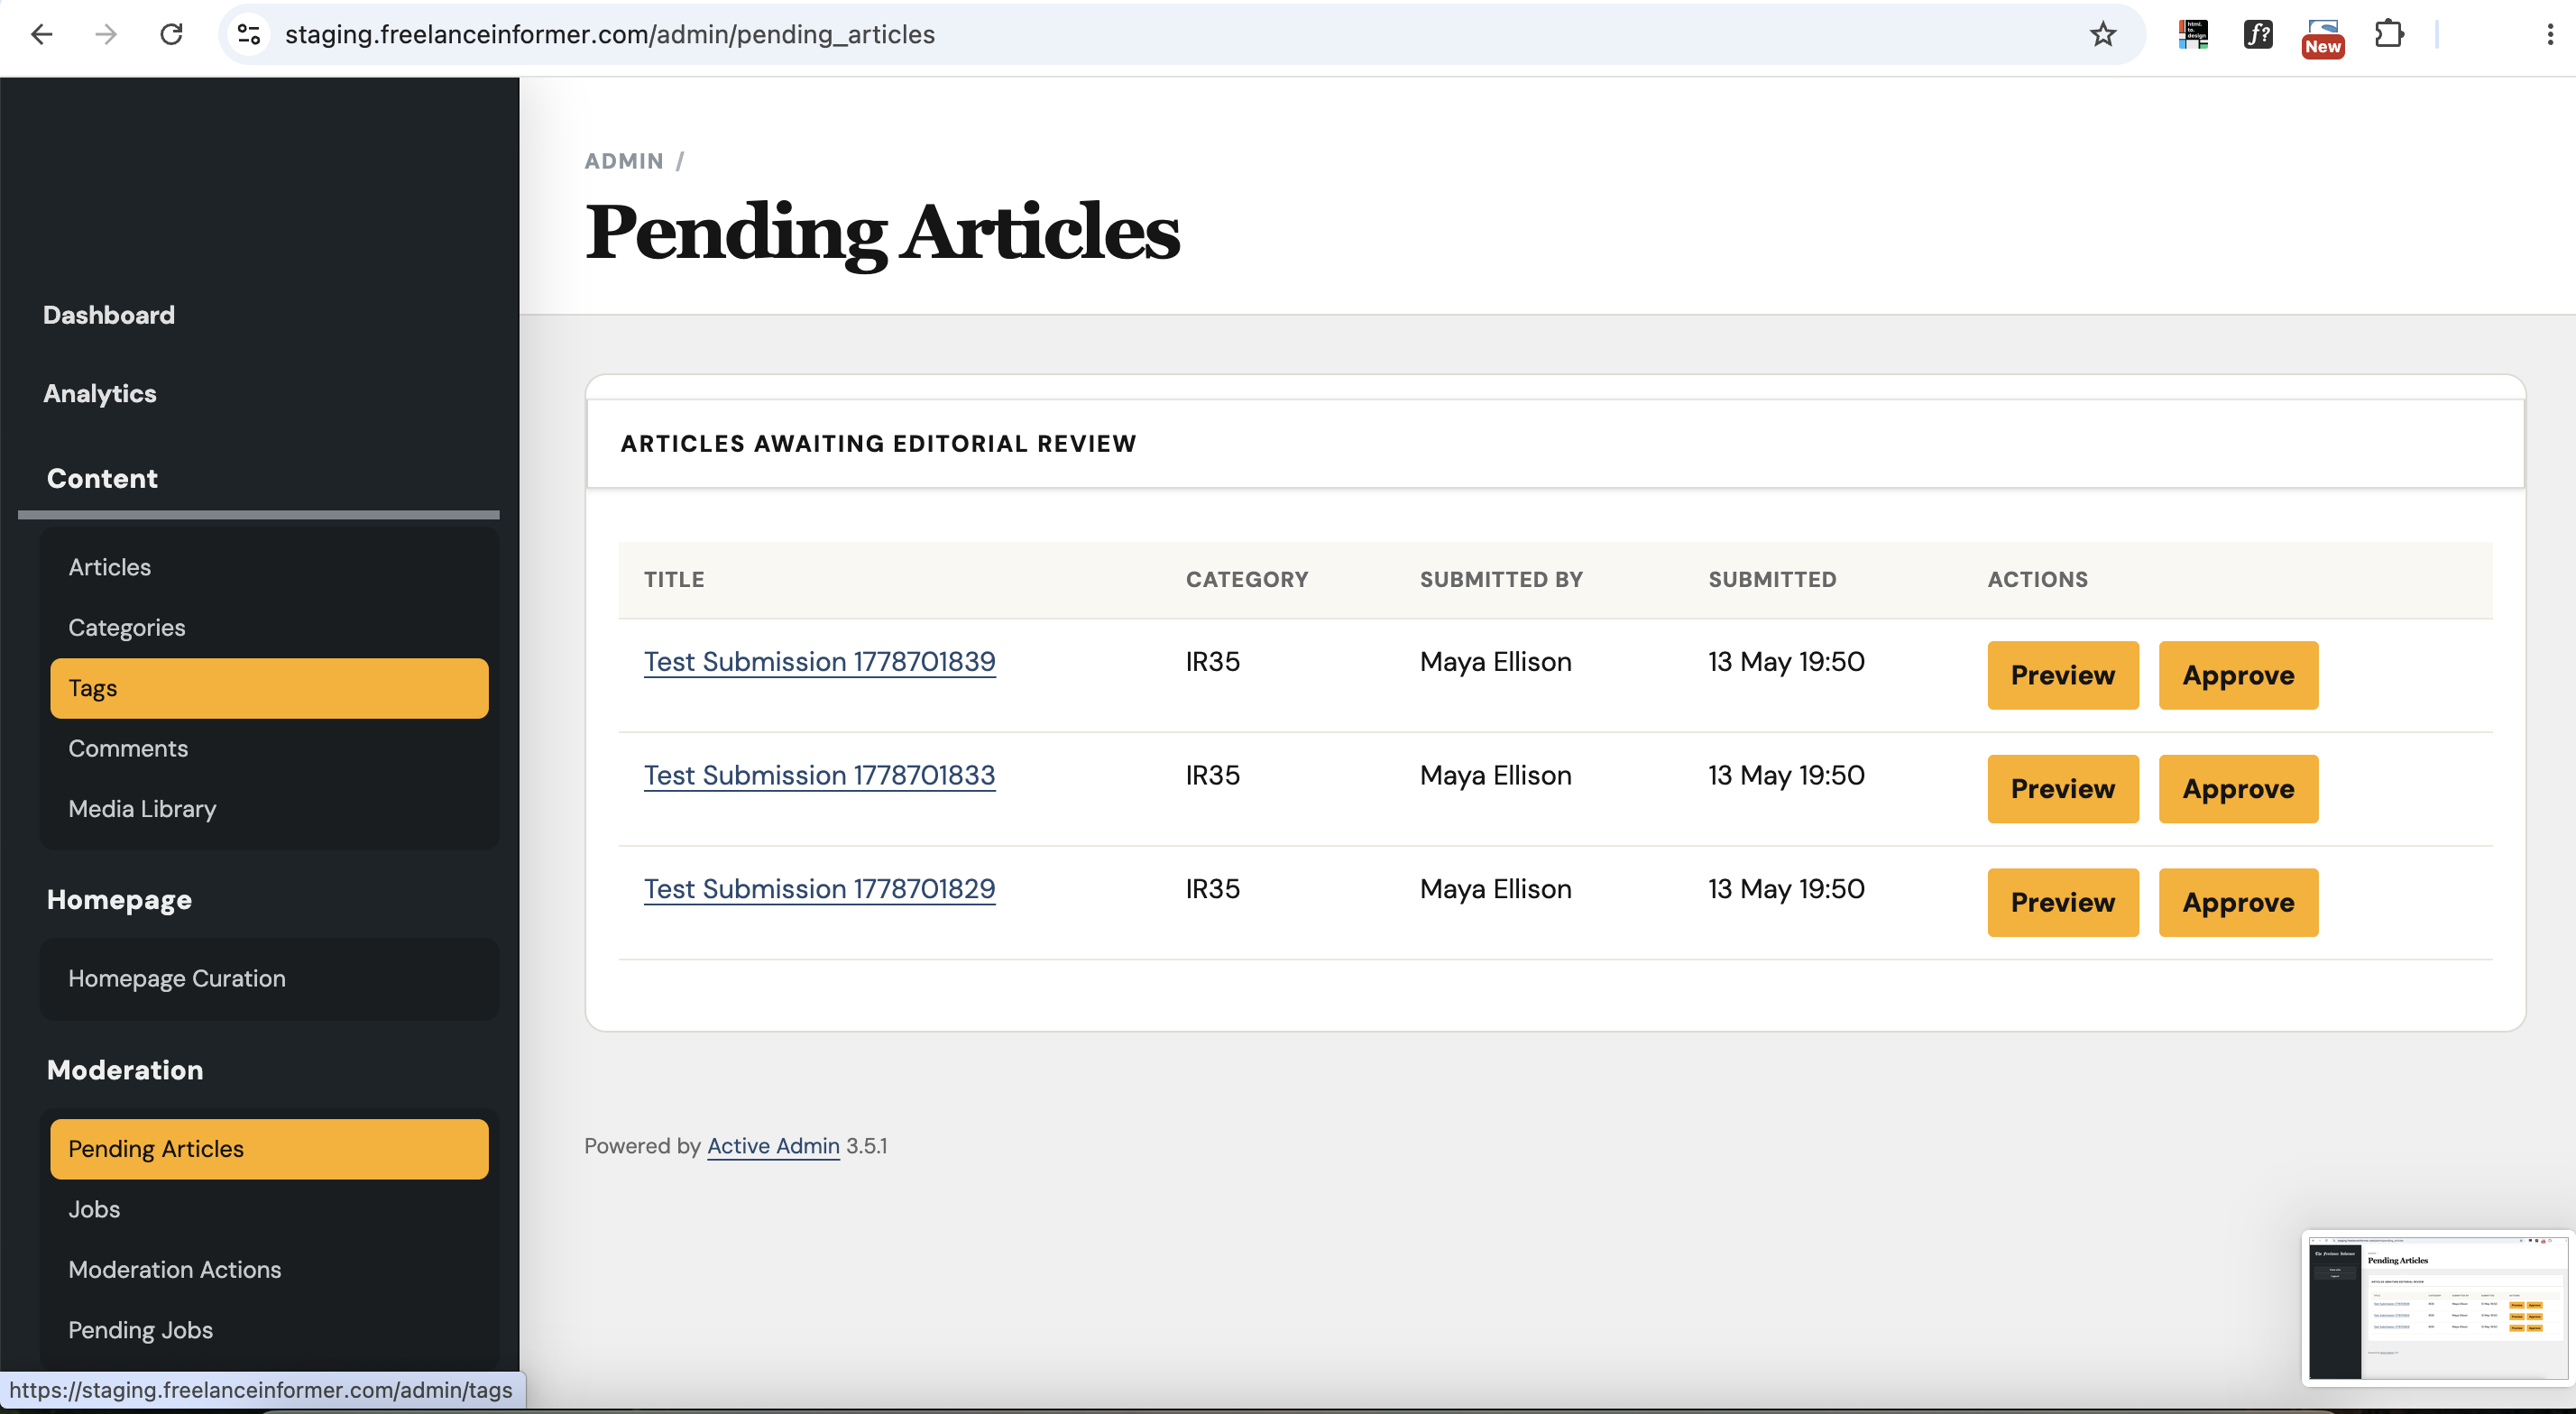Click the CATEGORY column header

pyautogui.click(x=1247, y=580)
